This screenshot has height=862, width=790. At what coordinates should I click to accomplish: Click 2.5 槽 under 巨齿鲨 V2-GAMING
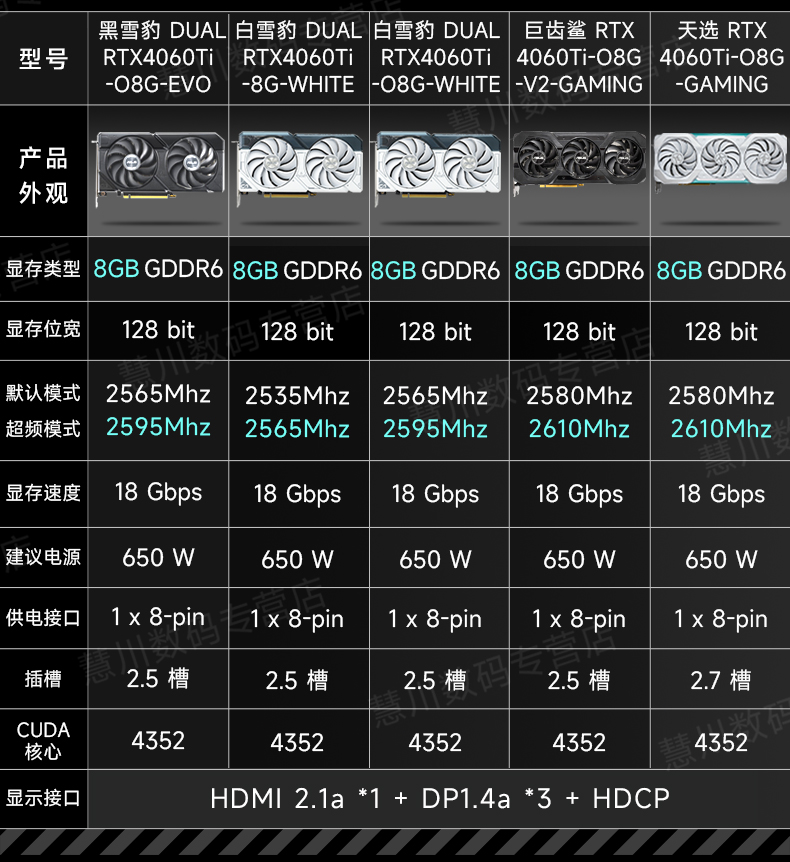click(x=579, y=681)
